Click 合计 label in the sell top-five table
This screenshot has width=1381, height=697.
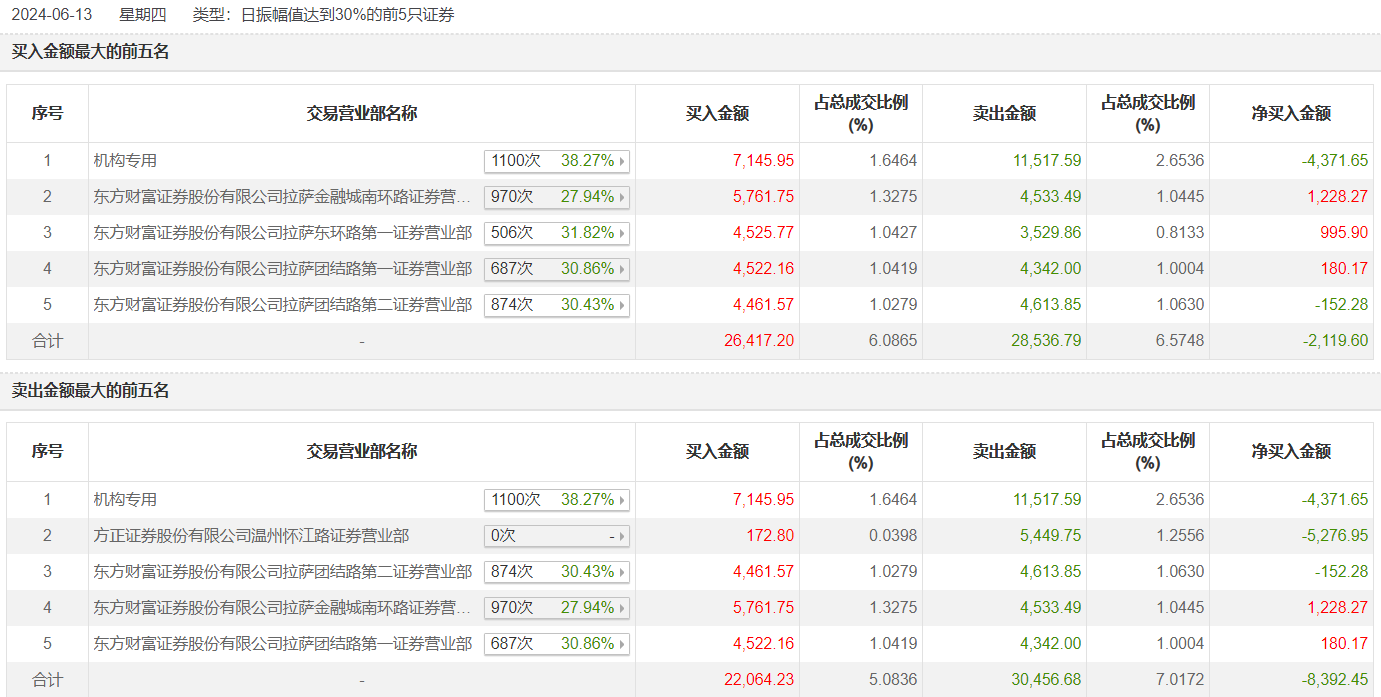(x=47, y=680)
